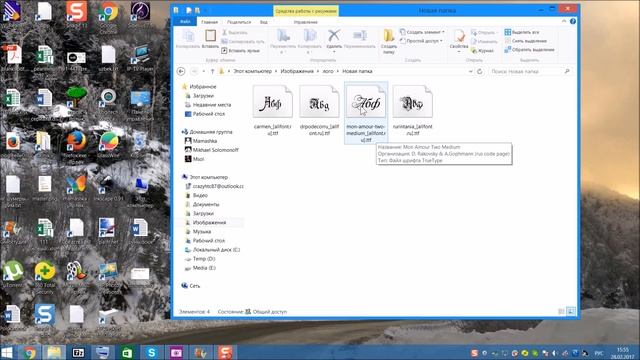Open Chrome from the taskbar

(x=29, y=352)
